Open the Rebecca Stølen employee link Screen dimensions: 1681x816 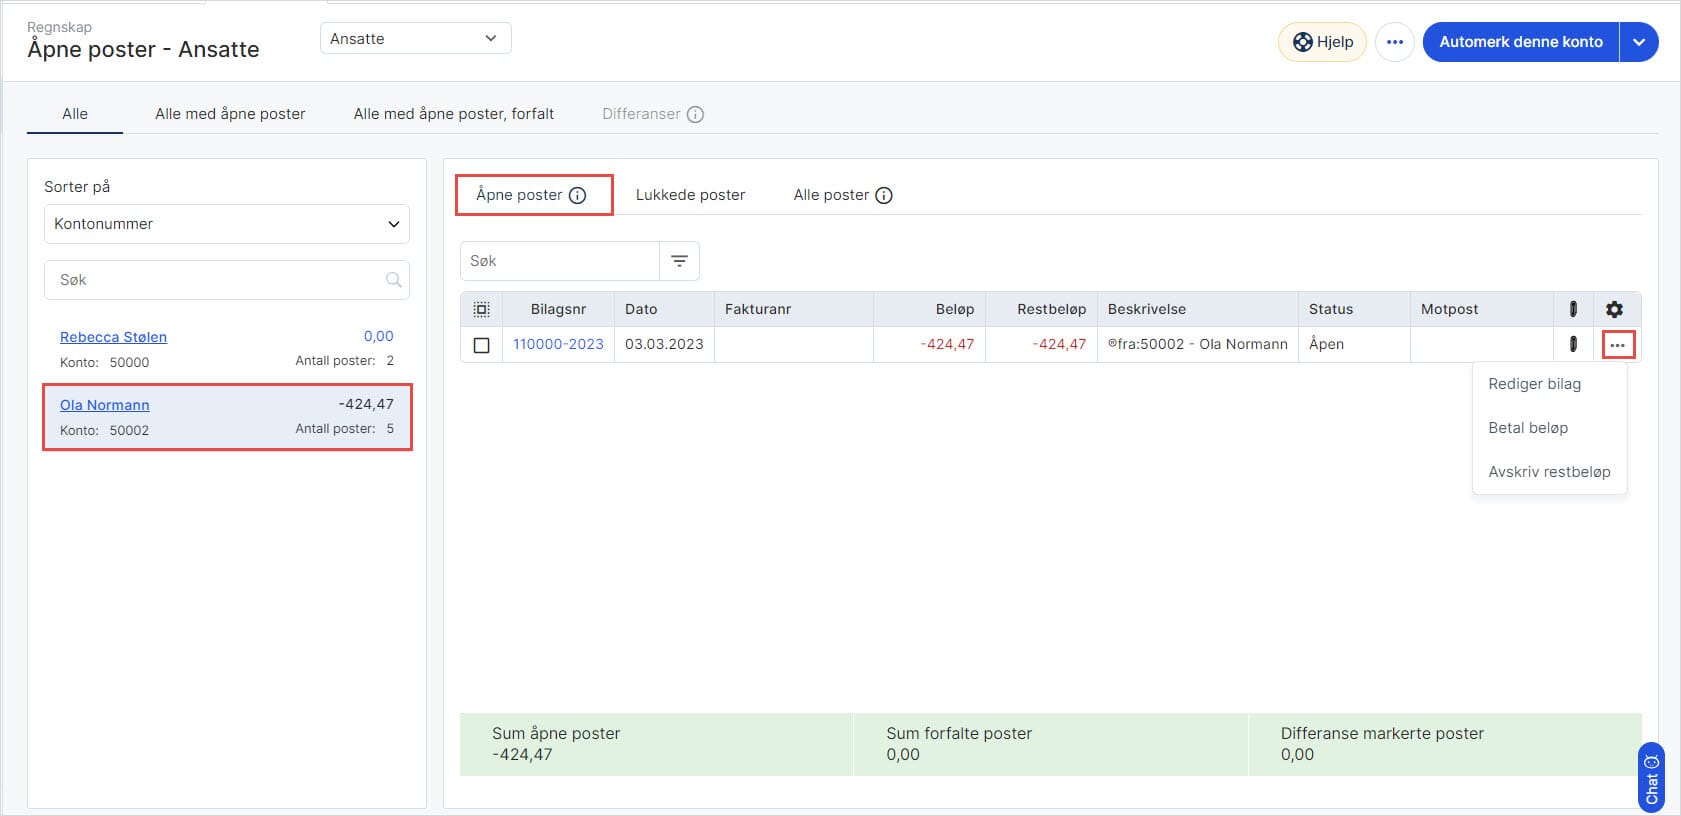[x=113, y=337]
